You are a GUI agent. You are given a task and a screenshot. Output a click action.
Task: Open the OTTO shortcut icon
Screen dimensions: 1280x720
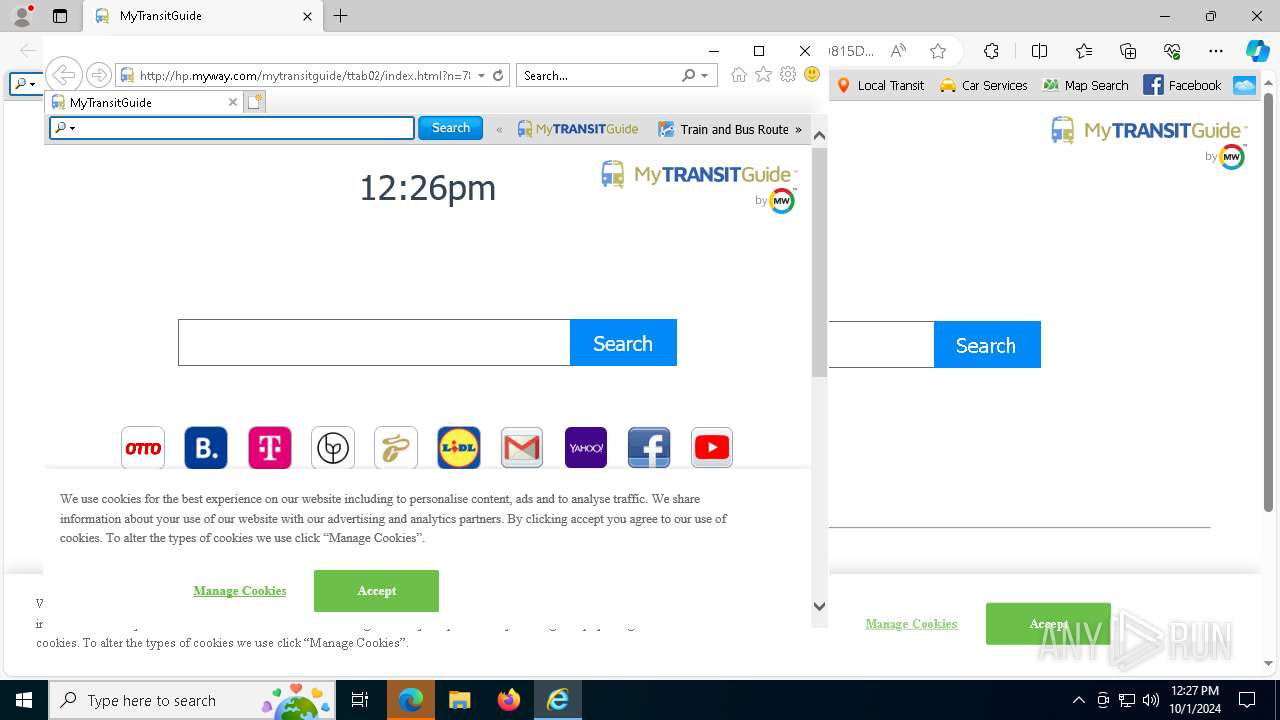[143, 448]
